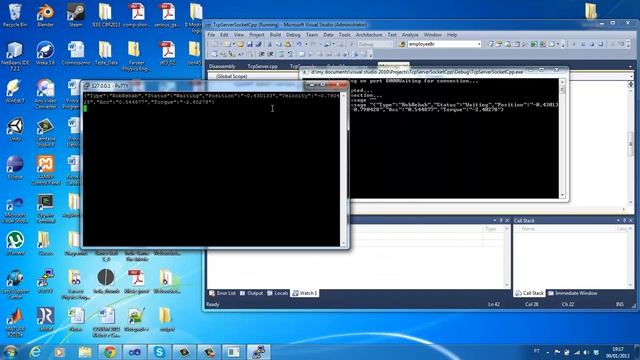The image size is (640, 360).
Task: Click the Windows Start button
Action: [10, 352]
